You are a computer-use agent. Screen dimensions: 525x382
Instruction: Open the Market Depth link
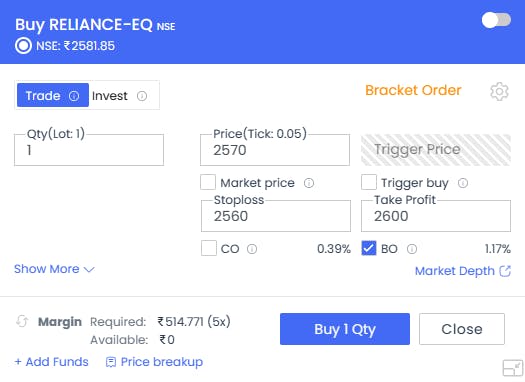point(463,271)
